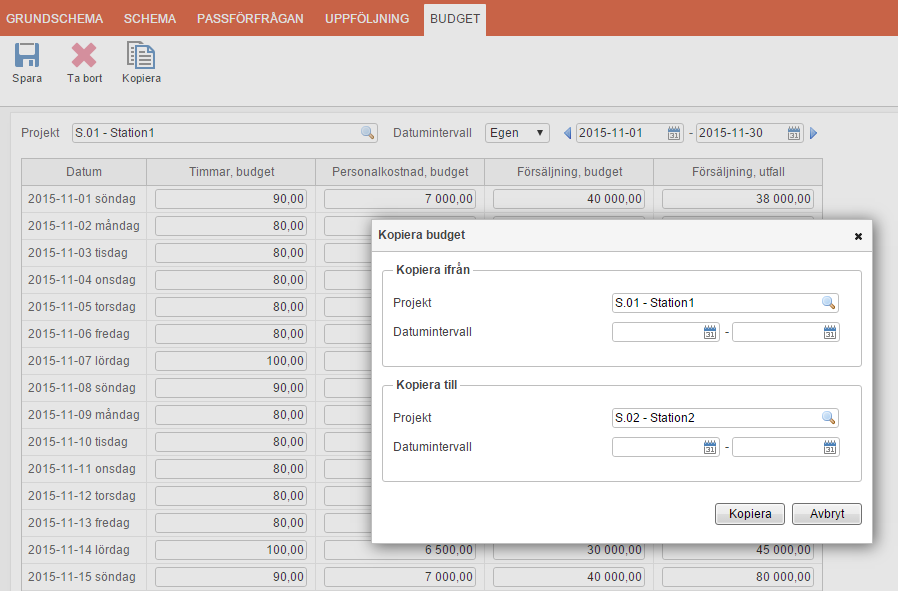Open end date calendar in Kopiera ifrån
The height and width of the screenshot is (591, 898).
(x=830, y=332)
